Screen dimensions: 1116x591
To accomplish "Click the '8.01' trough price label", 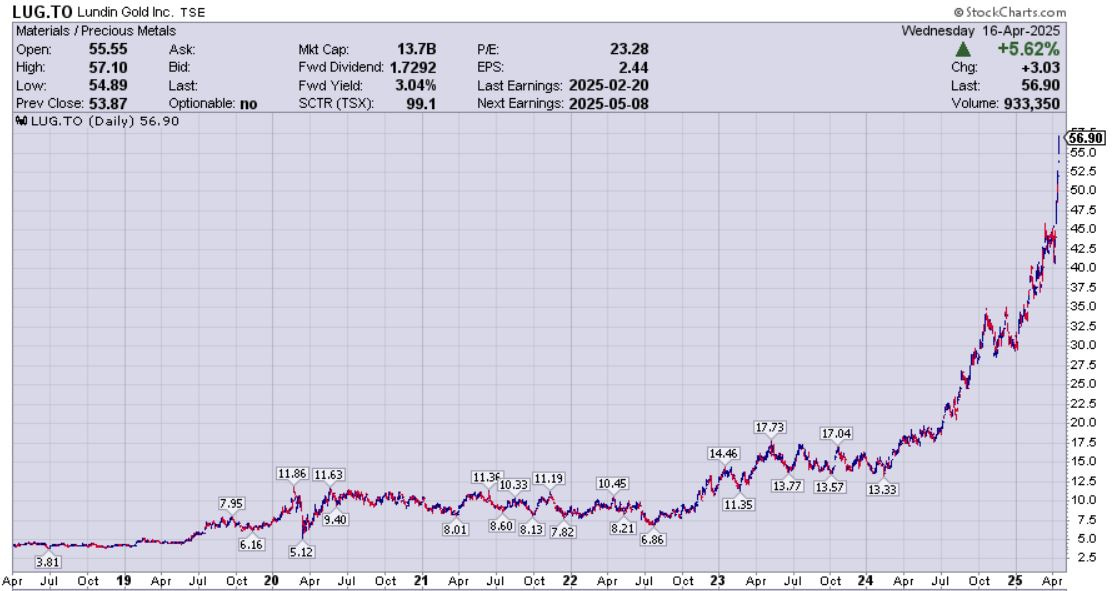I will coord(455,530).
